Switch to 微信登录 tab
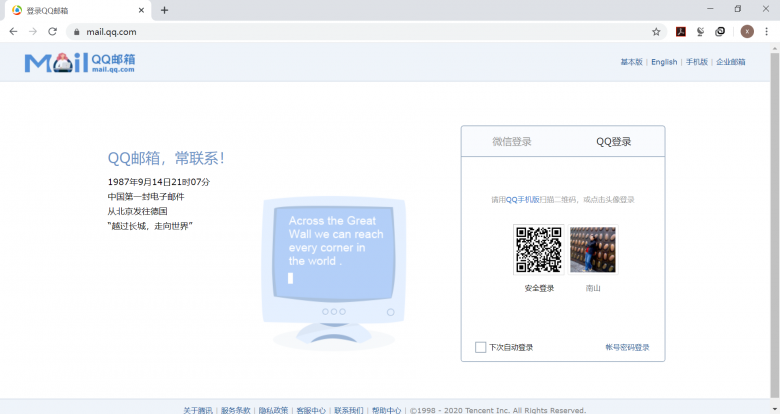This screenshot has width=780, height=414. (512, 142)
